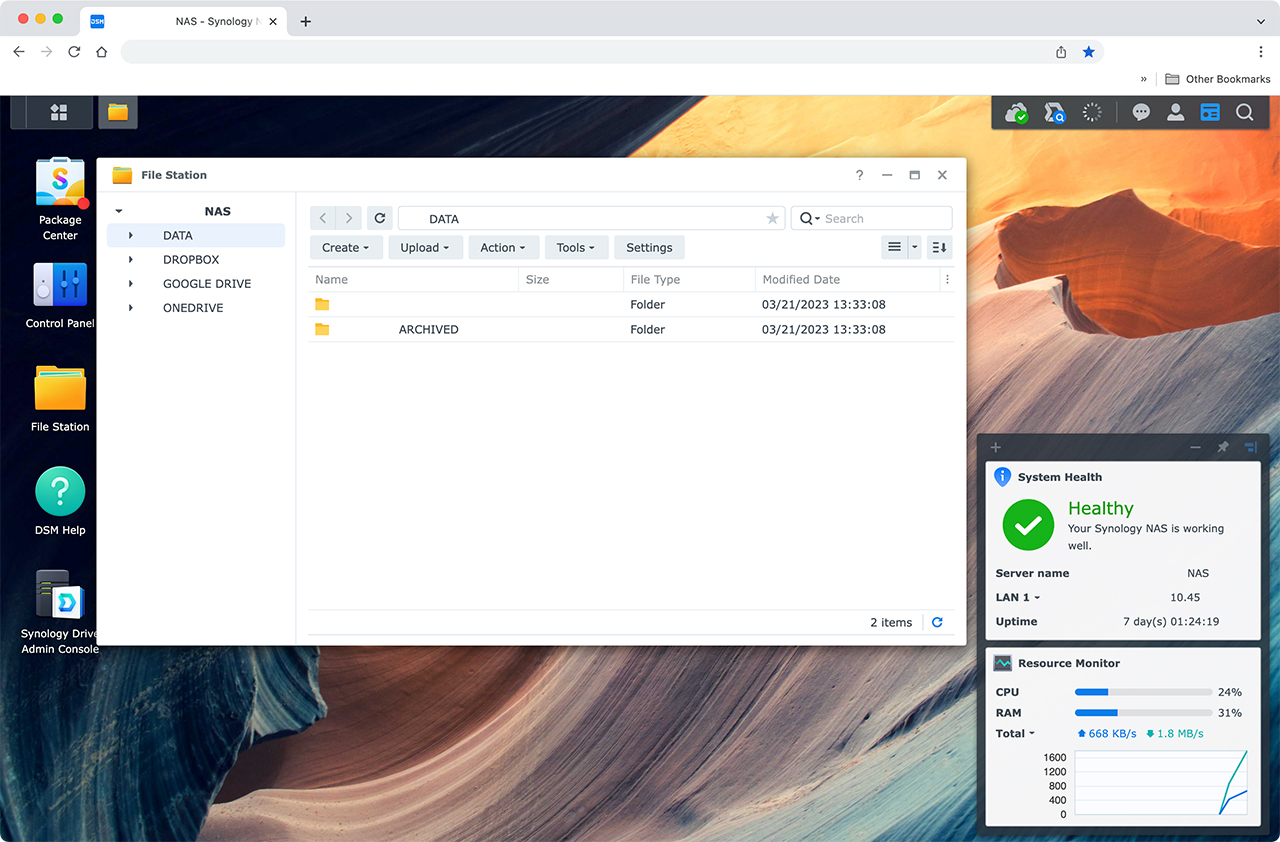
Task: Open File Station Settings
Action: click(649, 247)
